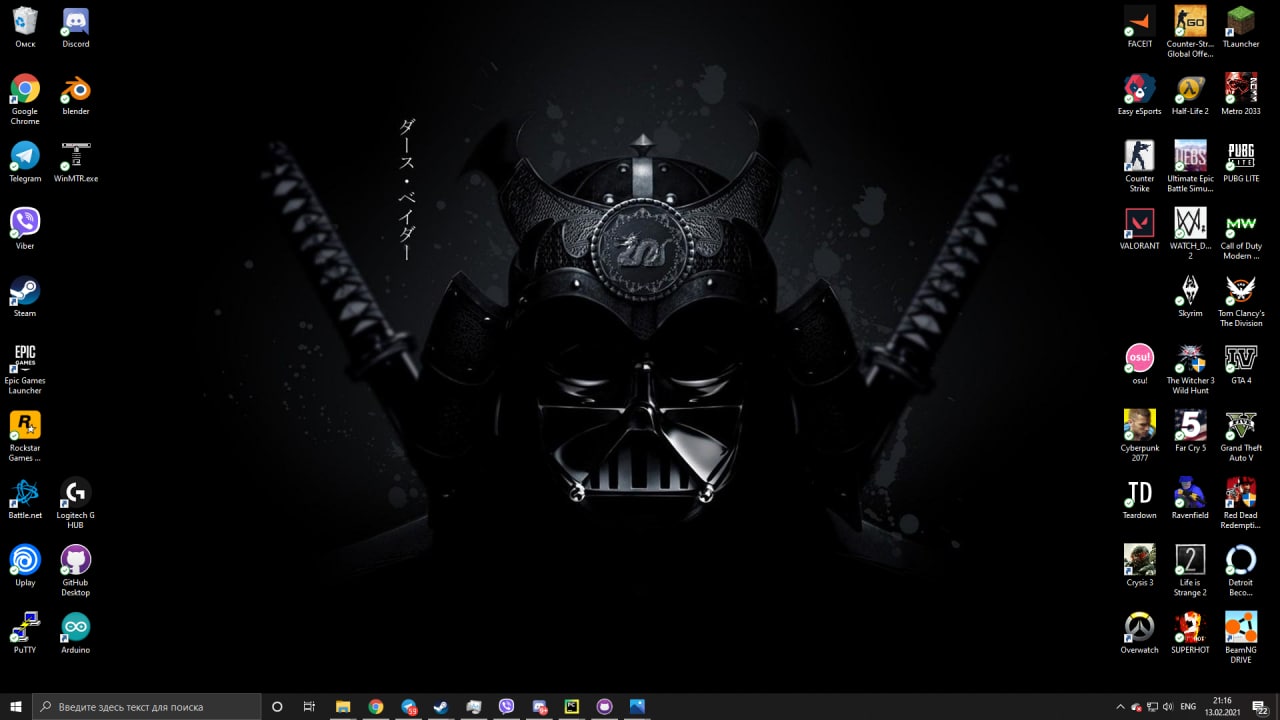This screenshot has height=720, width=1280.
Task: Launch Discord from the desktop shortcut
Action: click(76, 27)
